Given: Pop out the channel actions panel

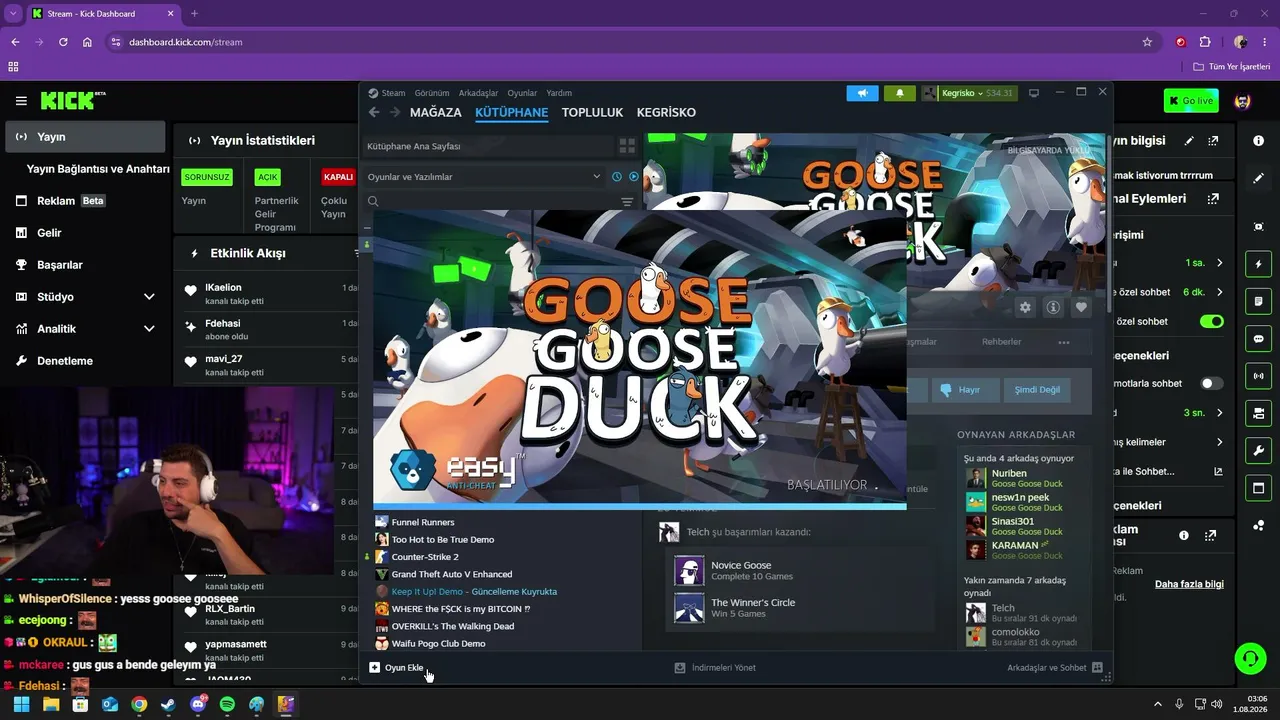Looking at the screenshot, I should (x=1213, y=199).
